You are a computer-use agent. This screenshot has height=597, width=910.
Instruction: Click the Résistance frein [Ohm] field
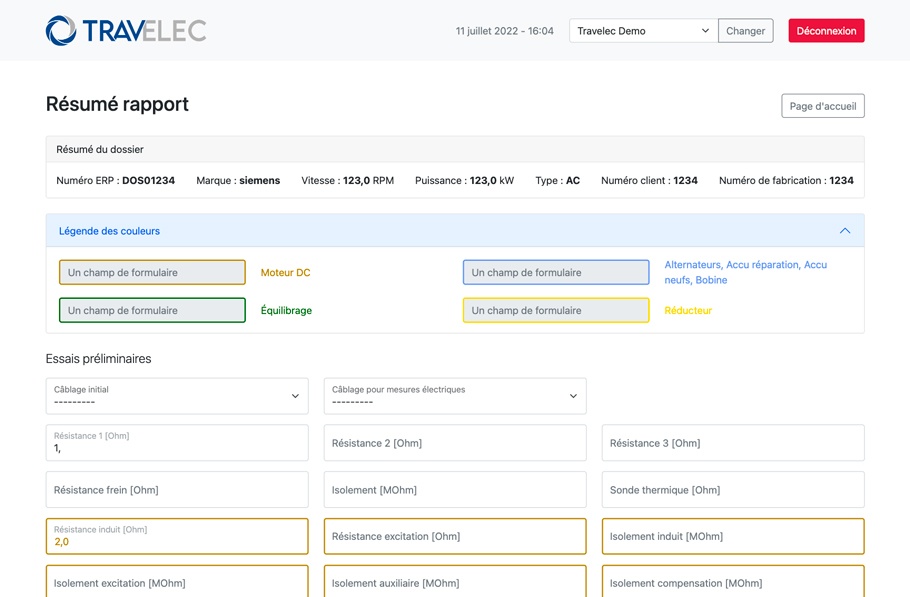(x=177, y=490)
